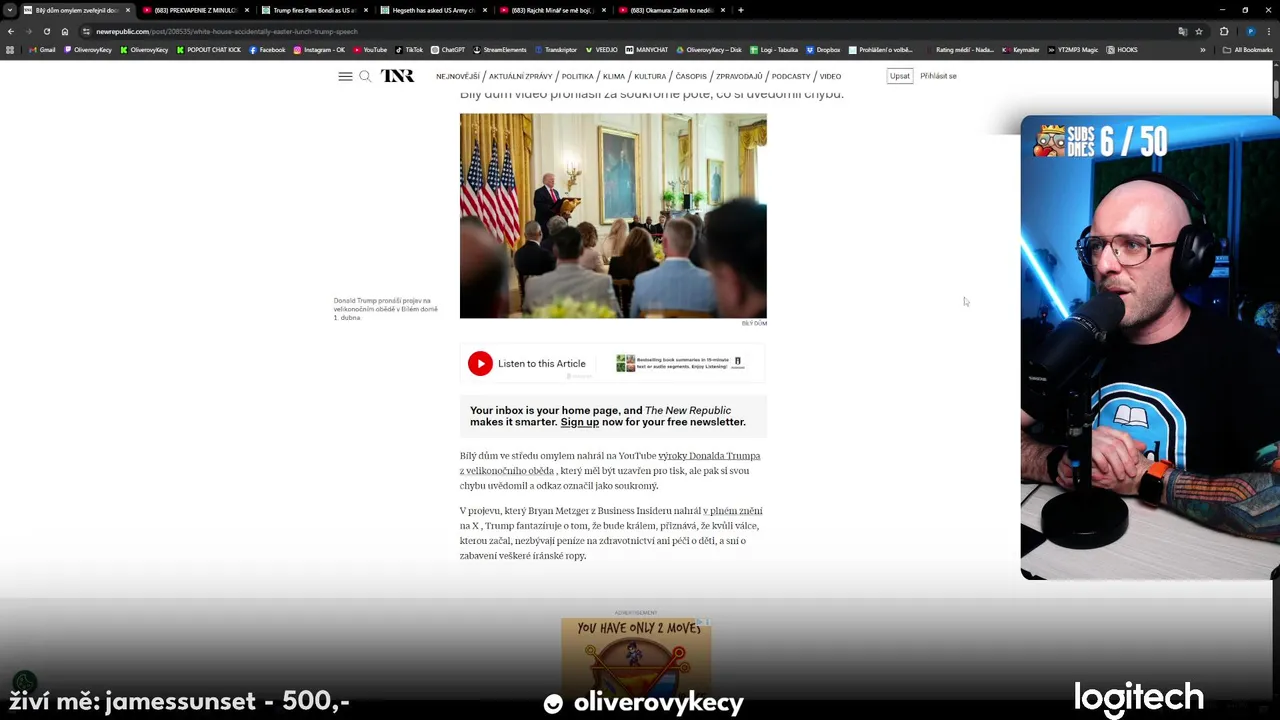Image resolution: width=1280 pixels, height=720 pixels.
Task: Play Listen to this Article audio
Action: point(480,363)
